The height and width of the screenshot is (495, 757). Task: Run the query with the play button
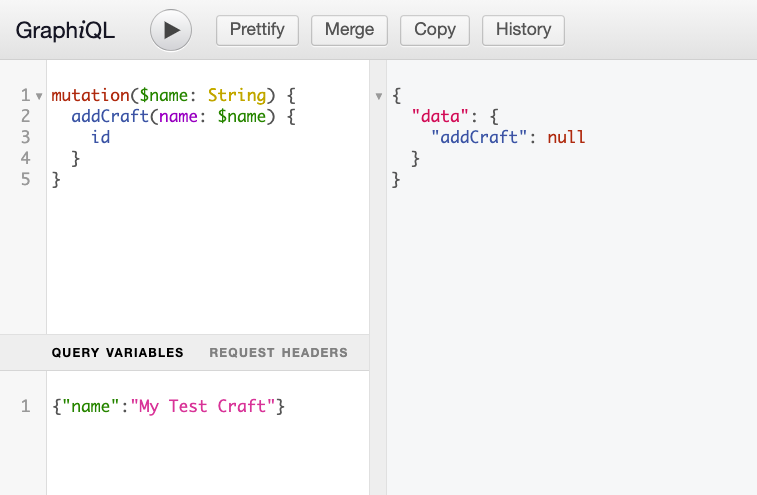point(171,30)
